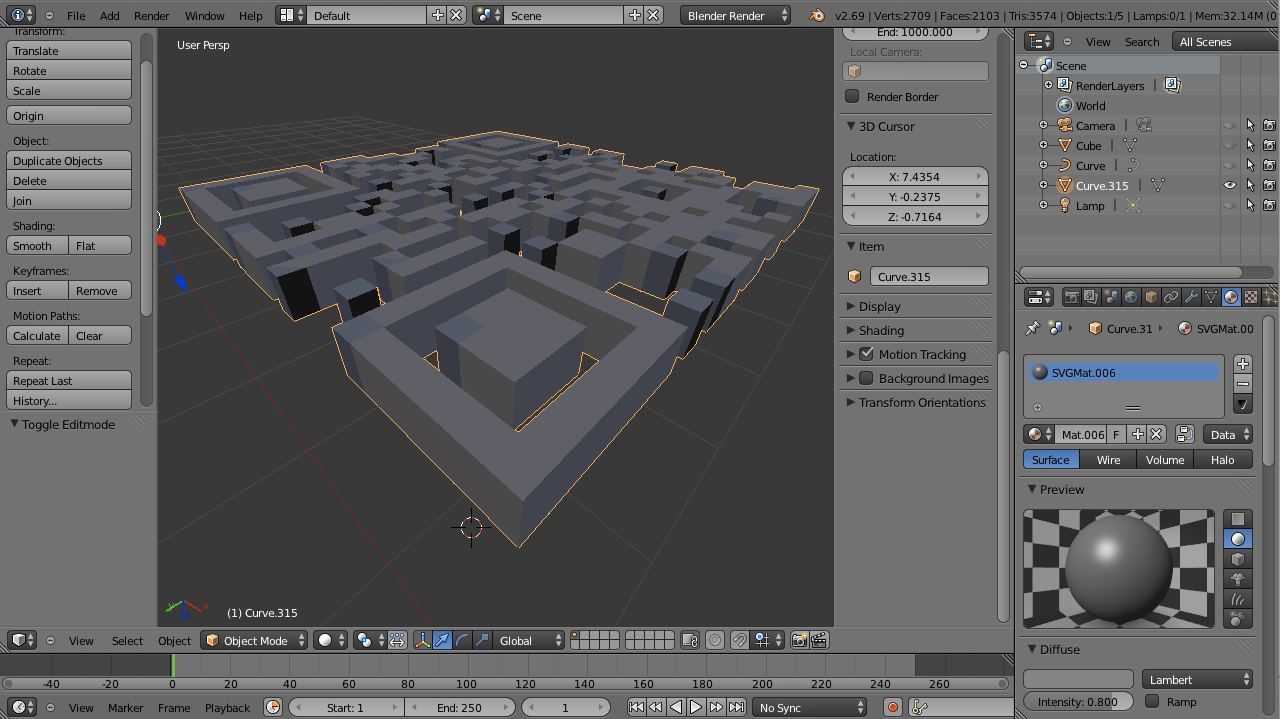The image size is (1280, 719).
Task: Switch to the Texture checkerboard properties icon
Action: point(1249,297)
